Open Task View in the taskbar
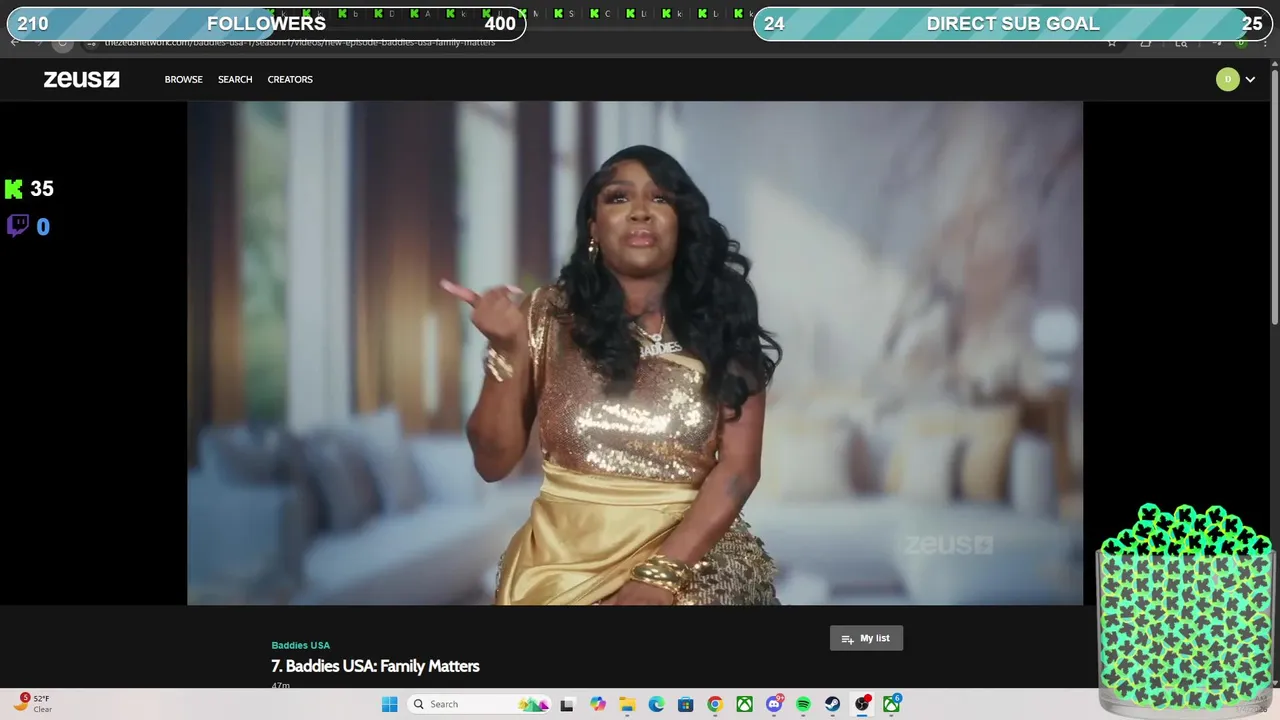Screen dimensions: 1280x720 (567, 704)
